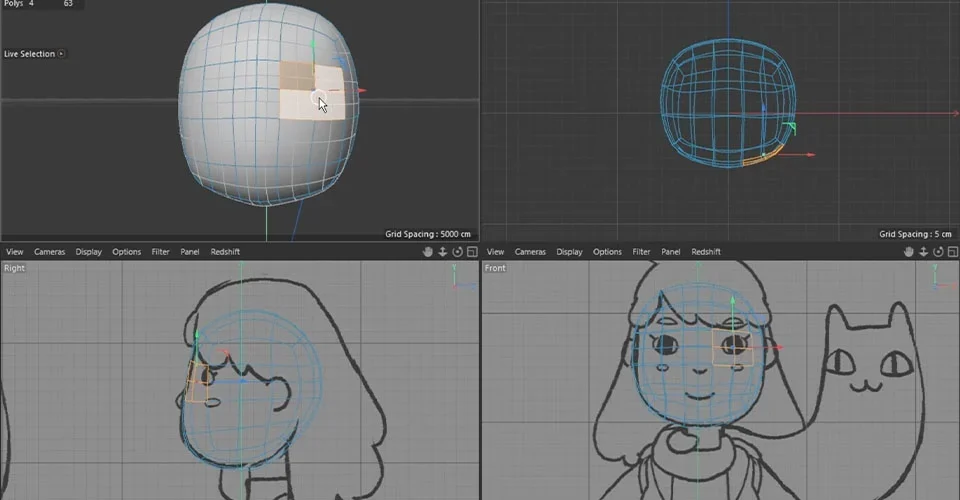
Task: Open the View menu in Right viewport
Action: (15, 252)
